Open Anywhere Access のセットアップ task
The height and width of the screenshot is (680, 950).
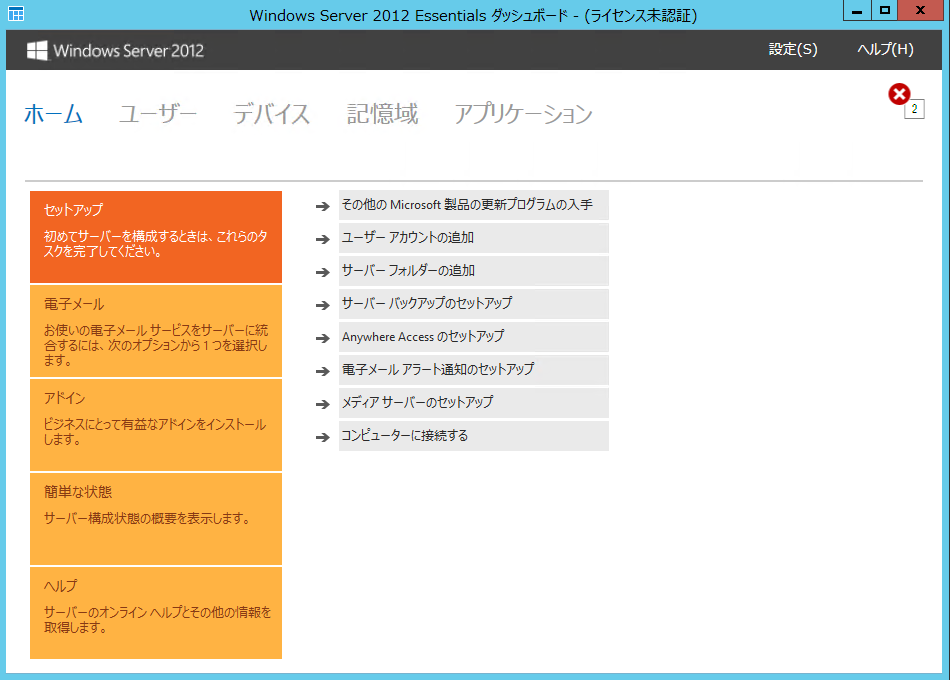474,336
